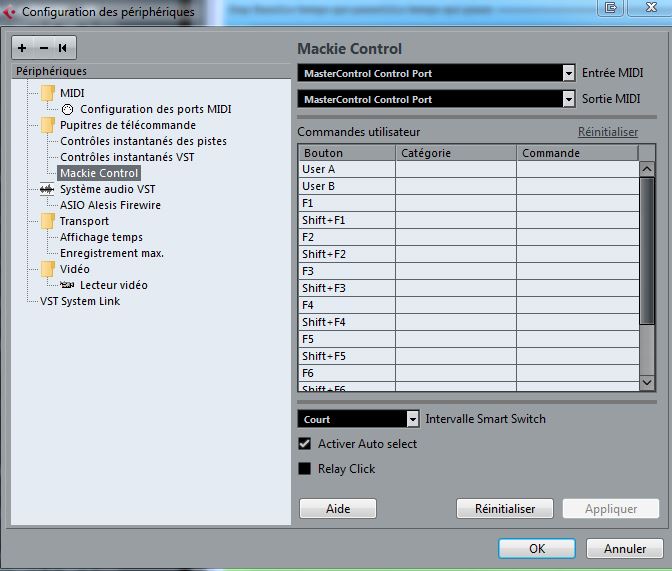Select the Shift+F5 row
This screenshot has width=672, height=571.
coord(468,356)
